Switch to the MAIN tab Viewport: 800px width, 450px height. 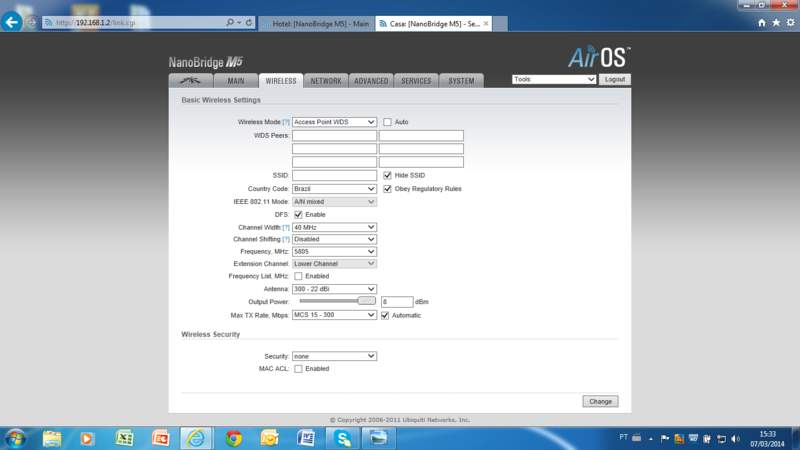(236, 81)
